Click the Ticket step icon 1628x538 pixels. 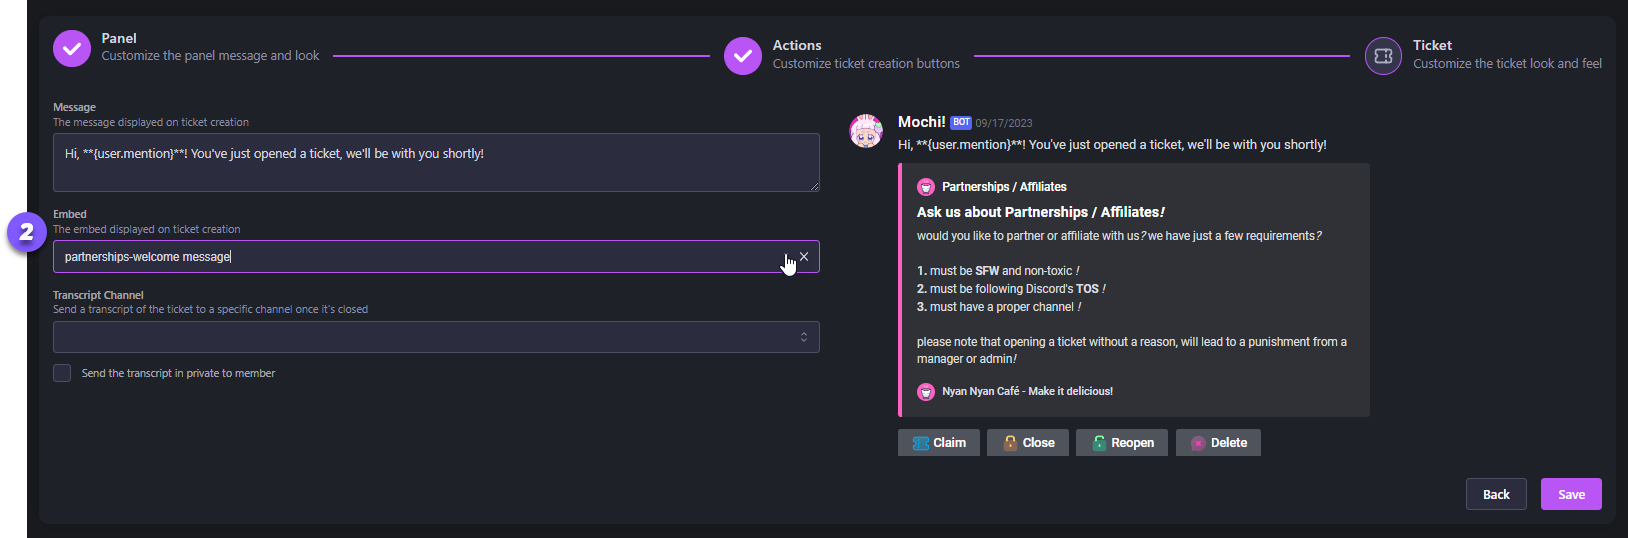(x=1383, y=56)
